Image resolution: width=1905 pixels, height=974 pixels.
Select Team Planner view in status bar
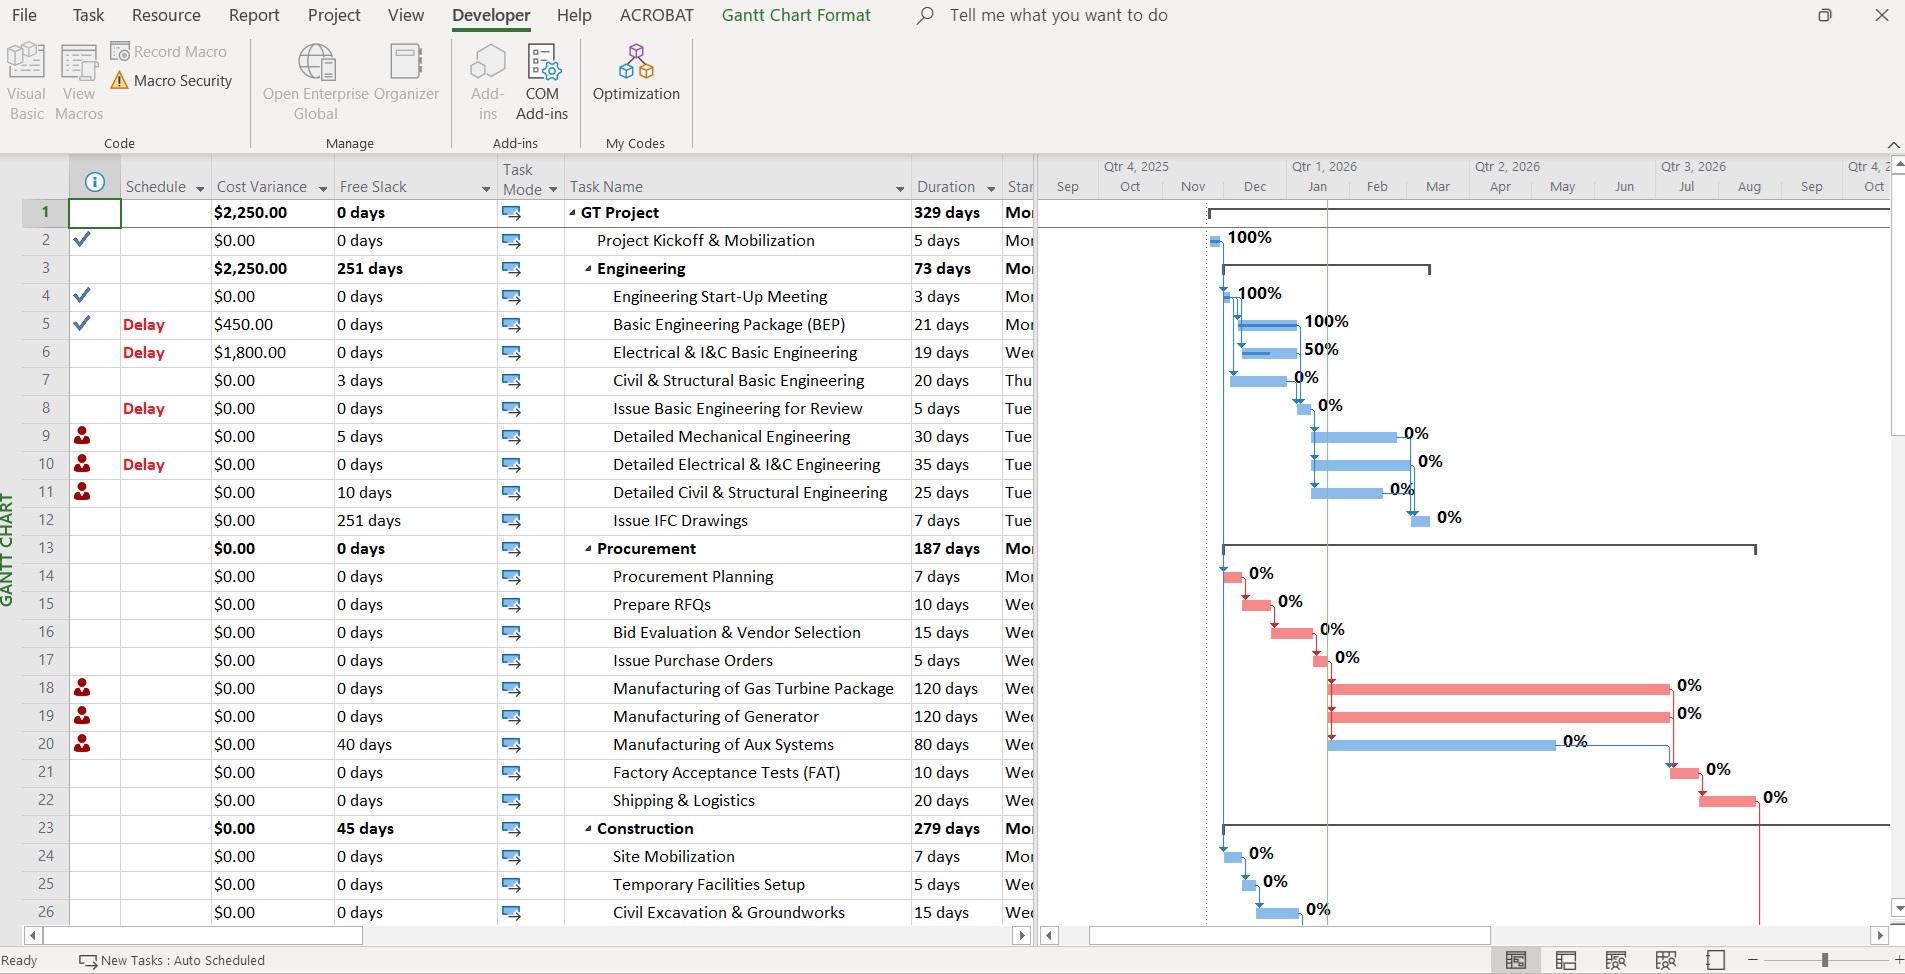click(x=1616, y=960)
